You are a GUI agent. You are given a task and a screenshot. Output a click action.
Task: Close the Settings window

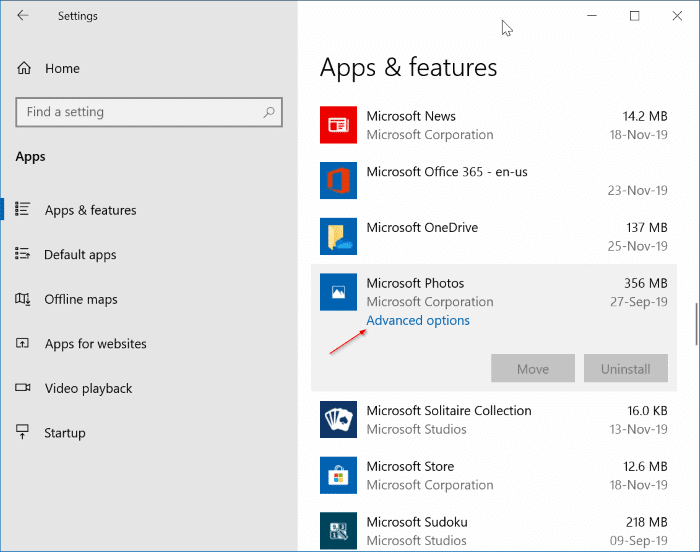(x=677, y=16)
